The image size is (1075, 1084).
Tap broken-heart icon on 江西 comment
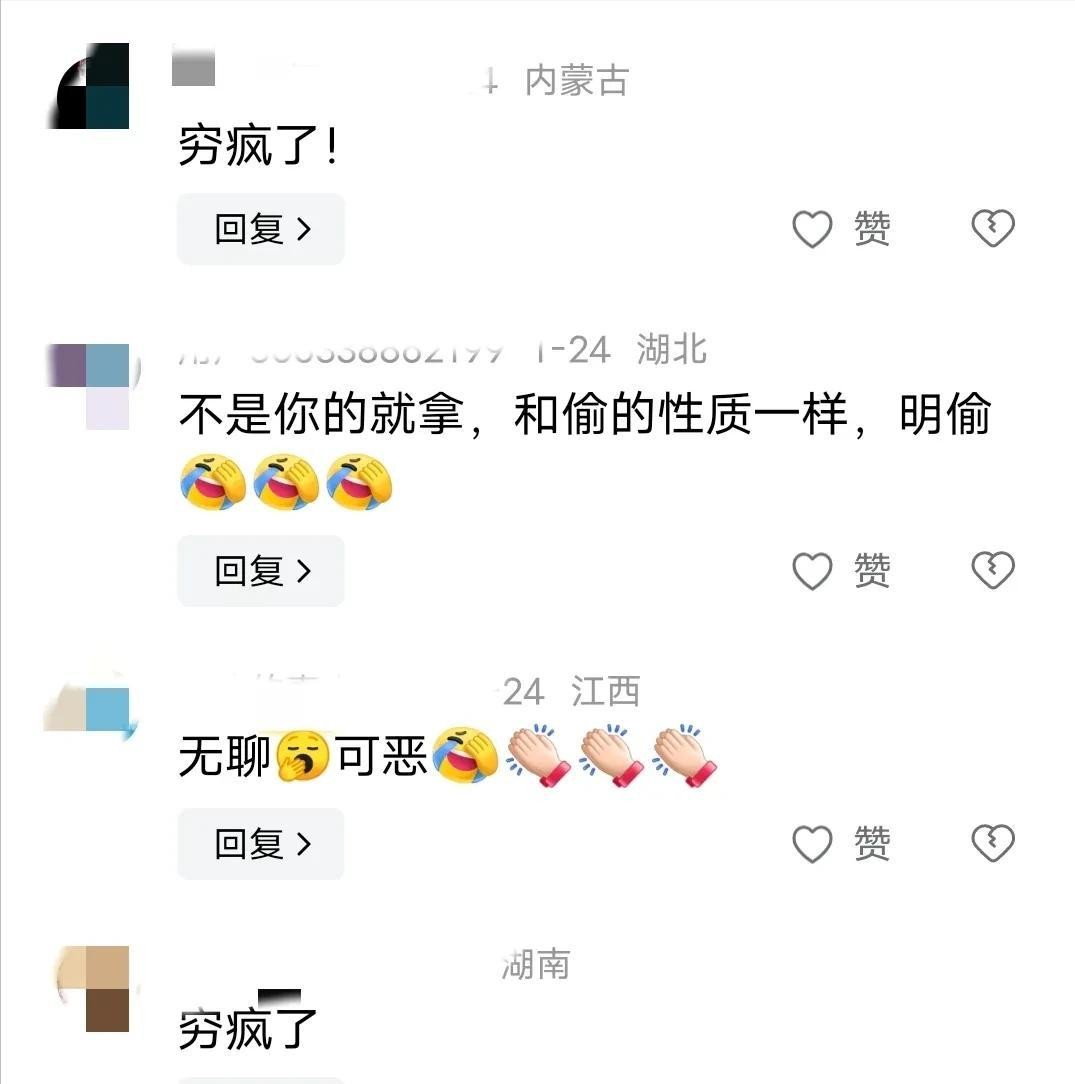coord(993,843)
